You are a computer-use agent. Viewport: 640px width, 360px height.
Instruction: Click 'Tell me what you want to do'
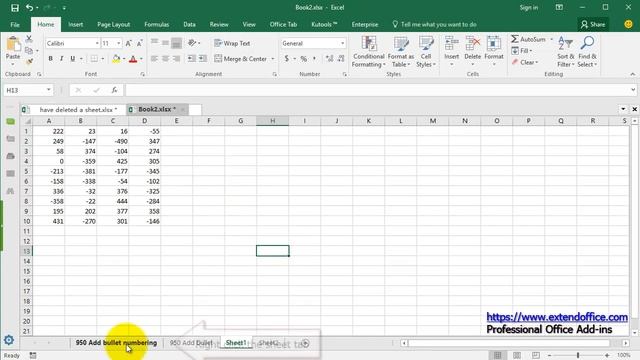coord(434,24)
